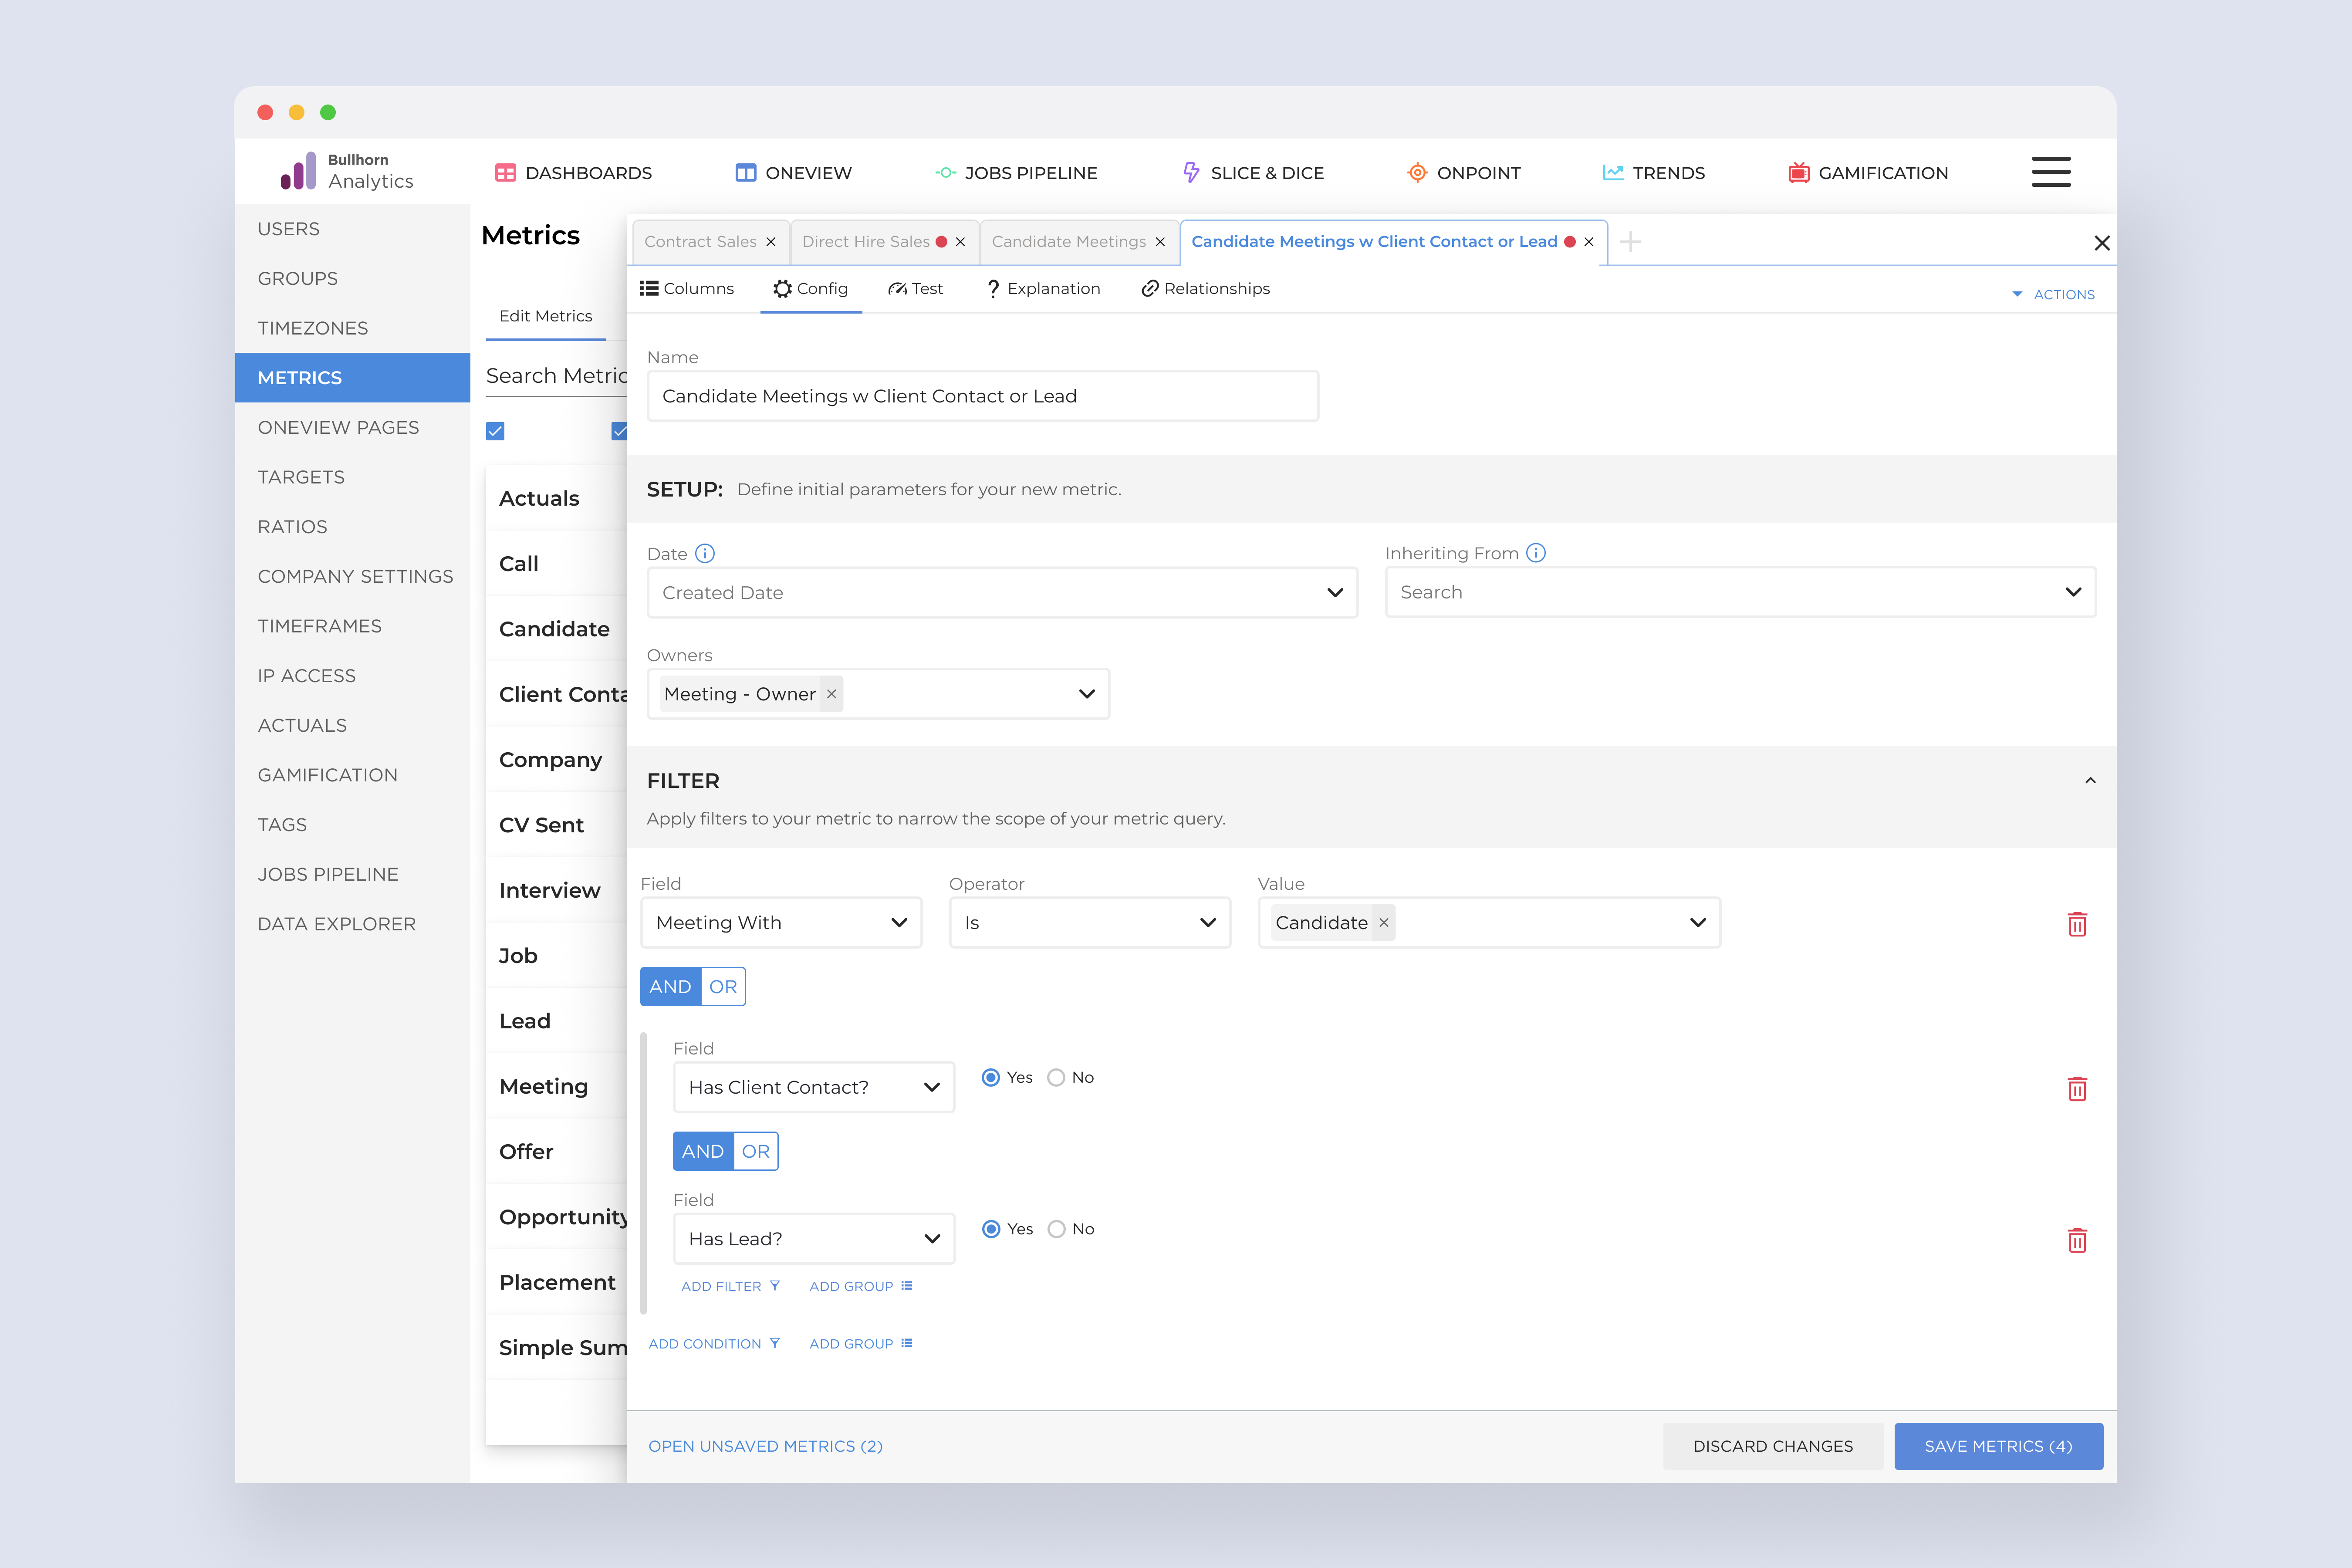Open Gamification in top navigation

[1868, 173]
